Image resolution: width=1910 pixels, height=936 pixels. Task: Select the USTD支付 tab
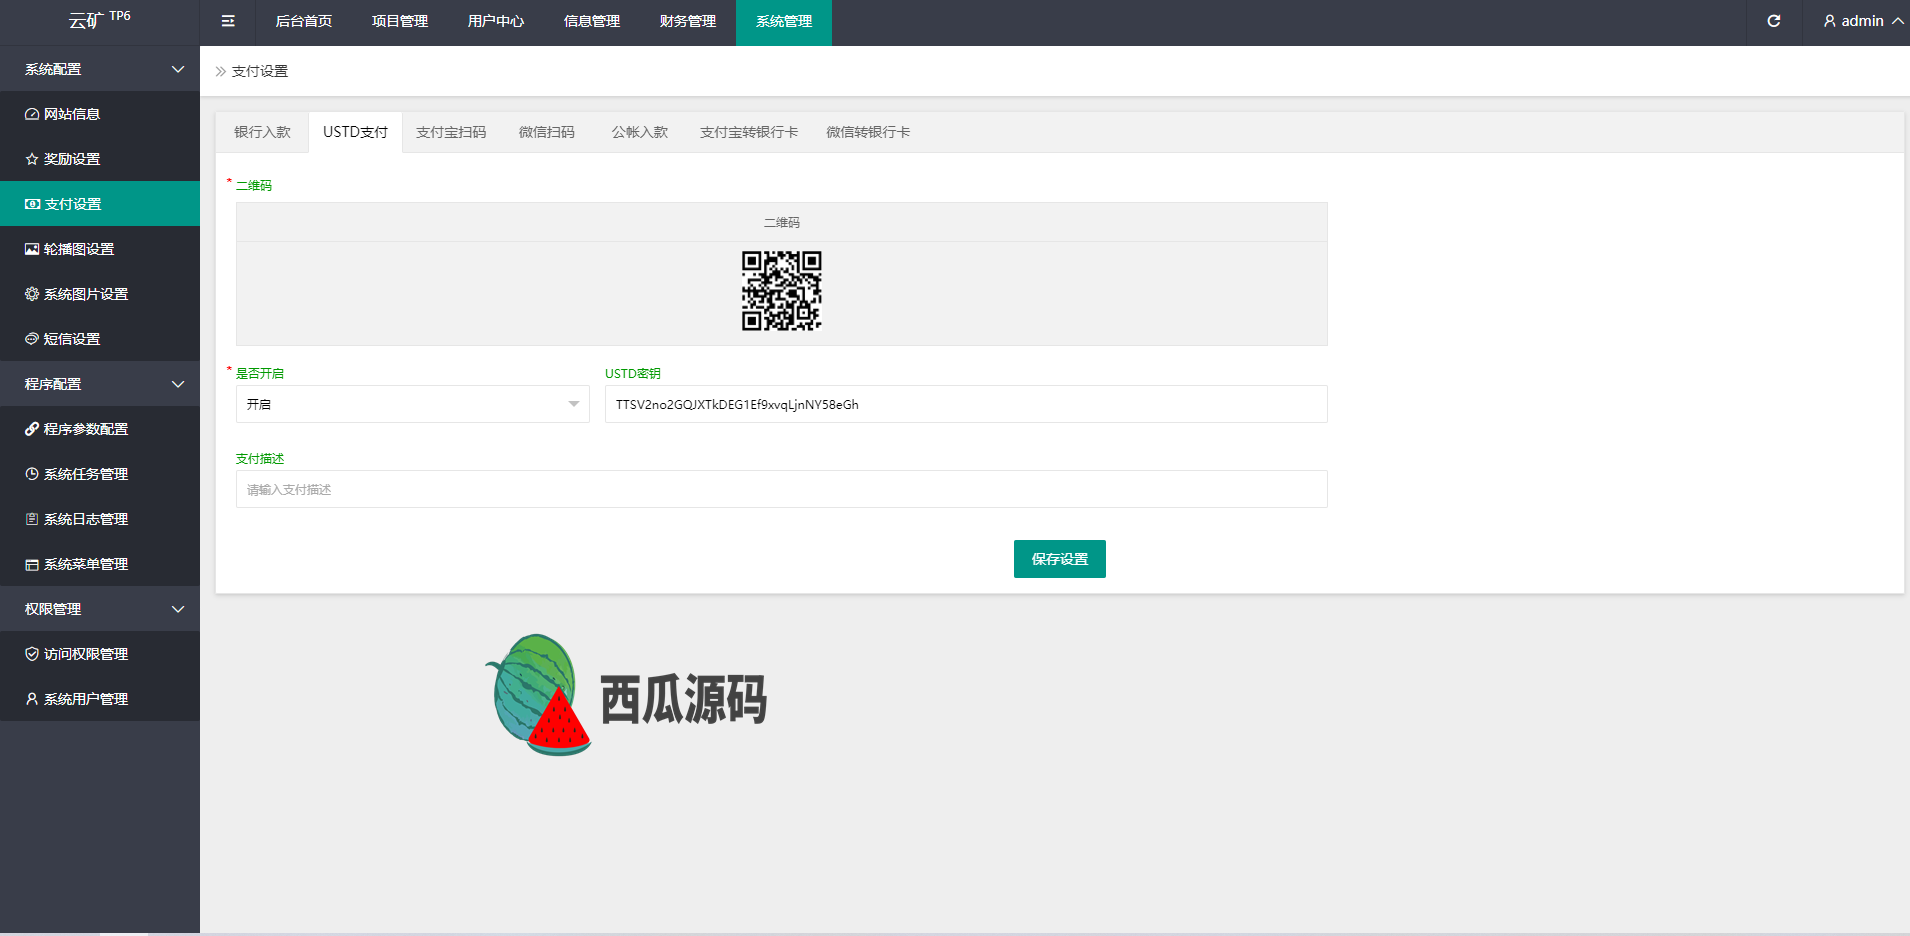(x=355, y=132)
